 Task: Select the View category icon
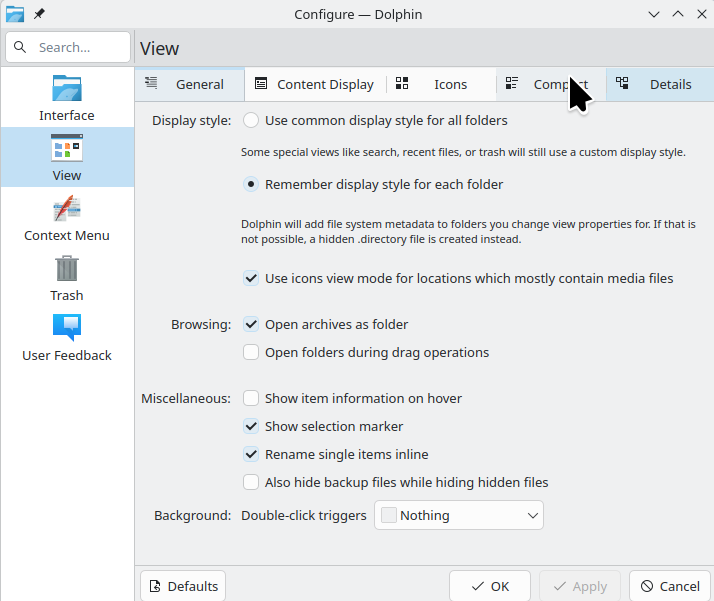coord(67,149)
